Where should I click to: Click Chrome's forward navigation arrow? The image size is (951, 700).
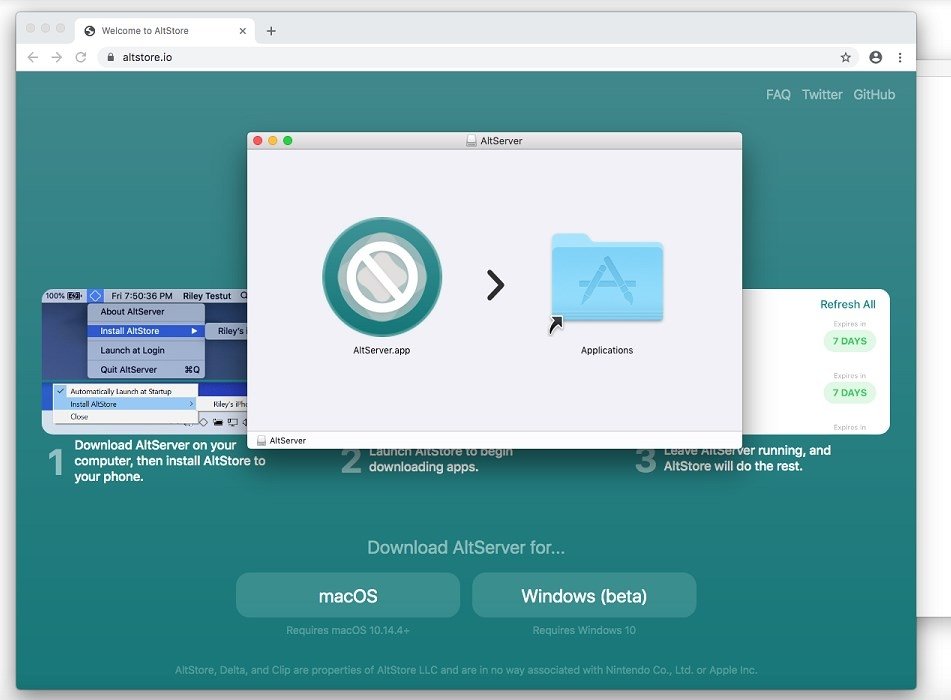pos(56,57)
